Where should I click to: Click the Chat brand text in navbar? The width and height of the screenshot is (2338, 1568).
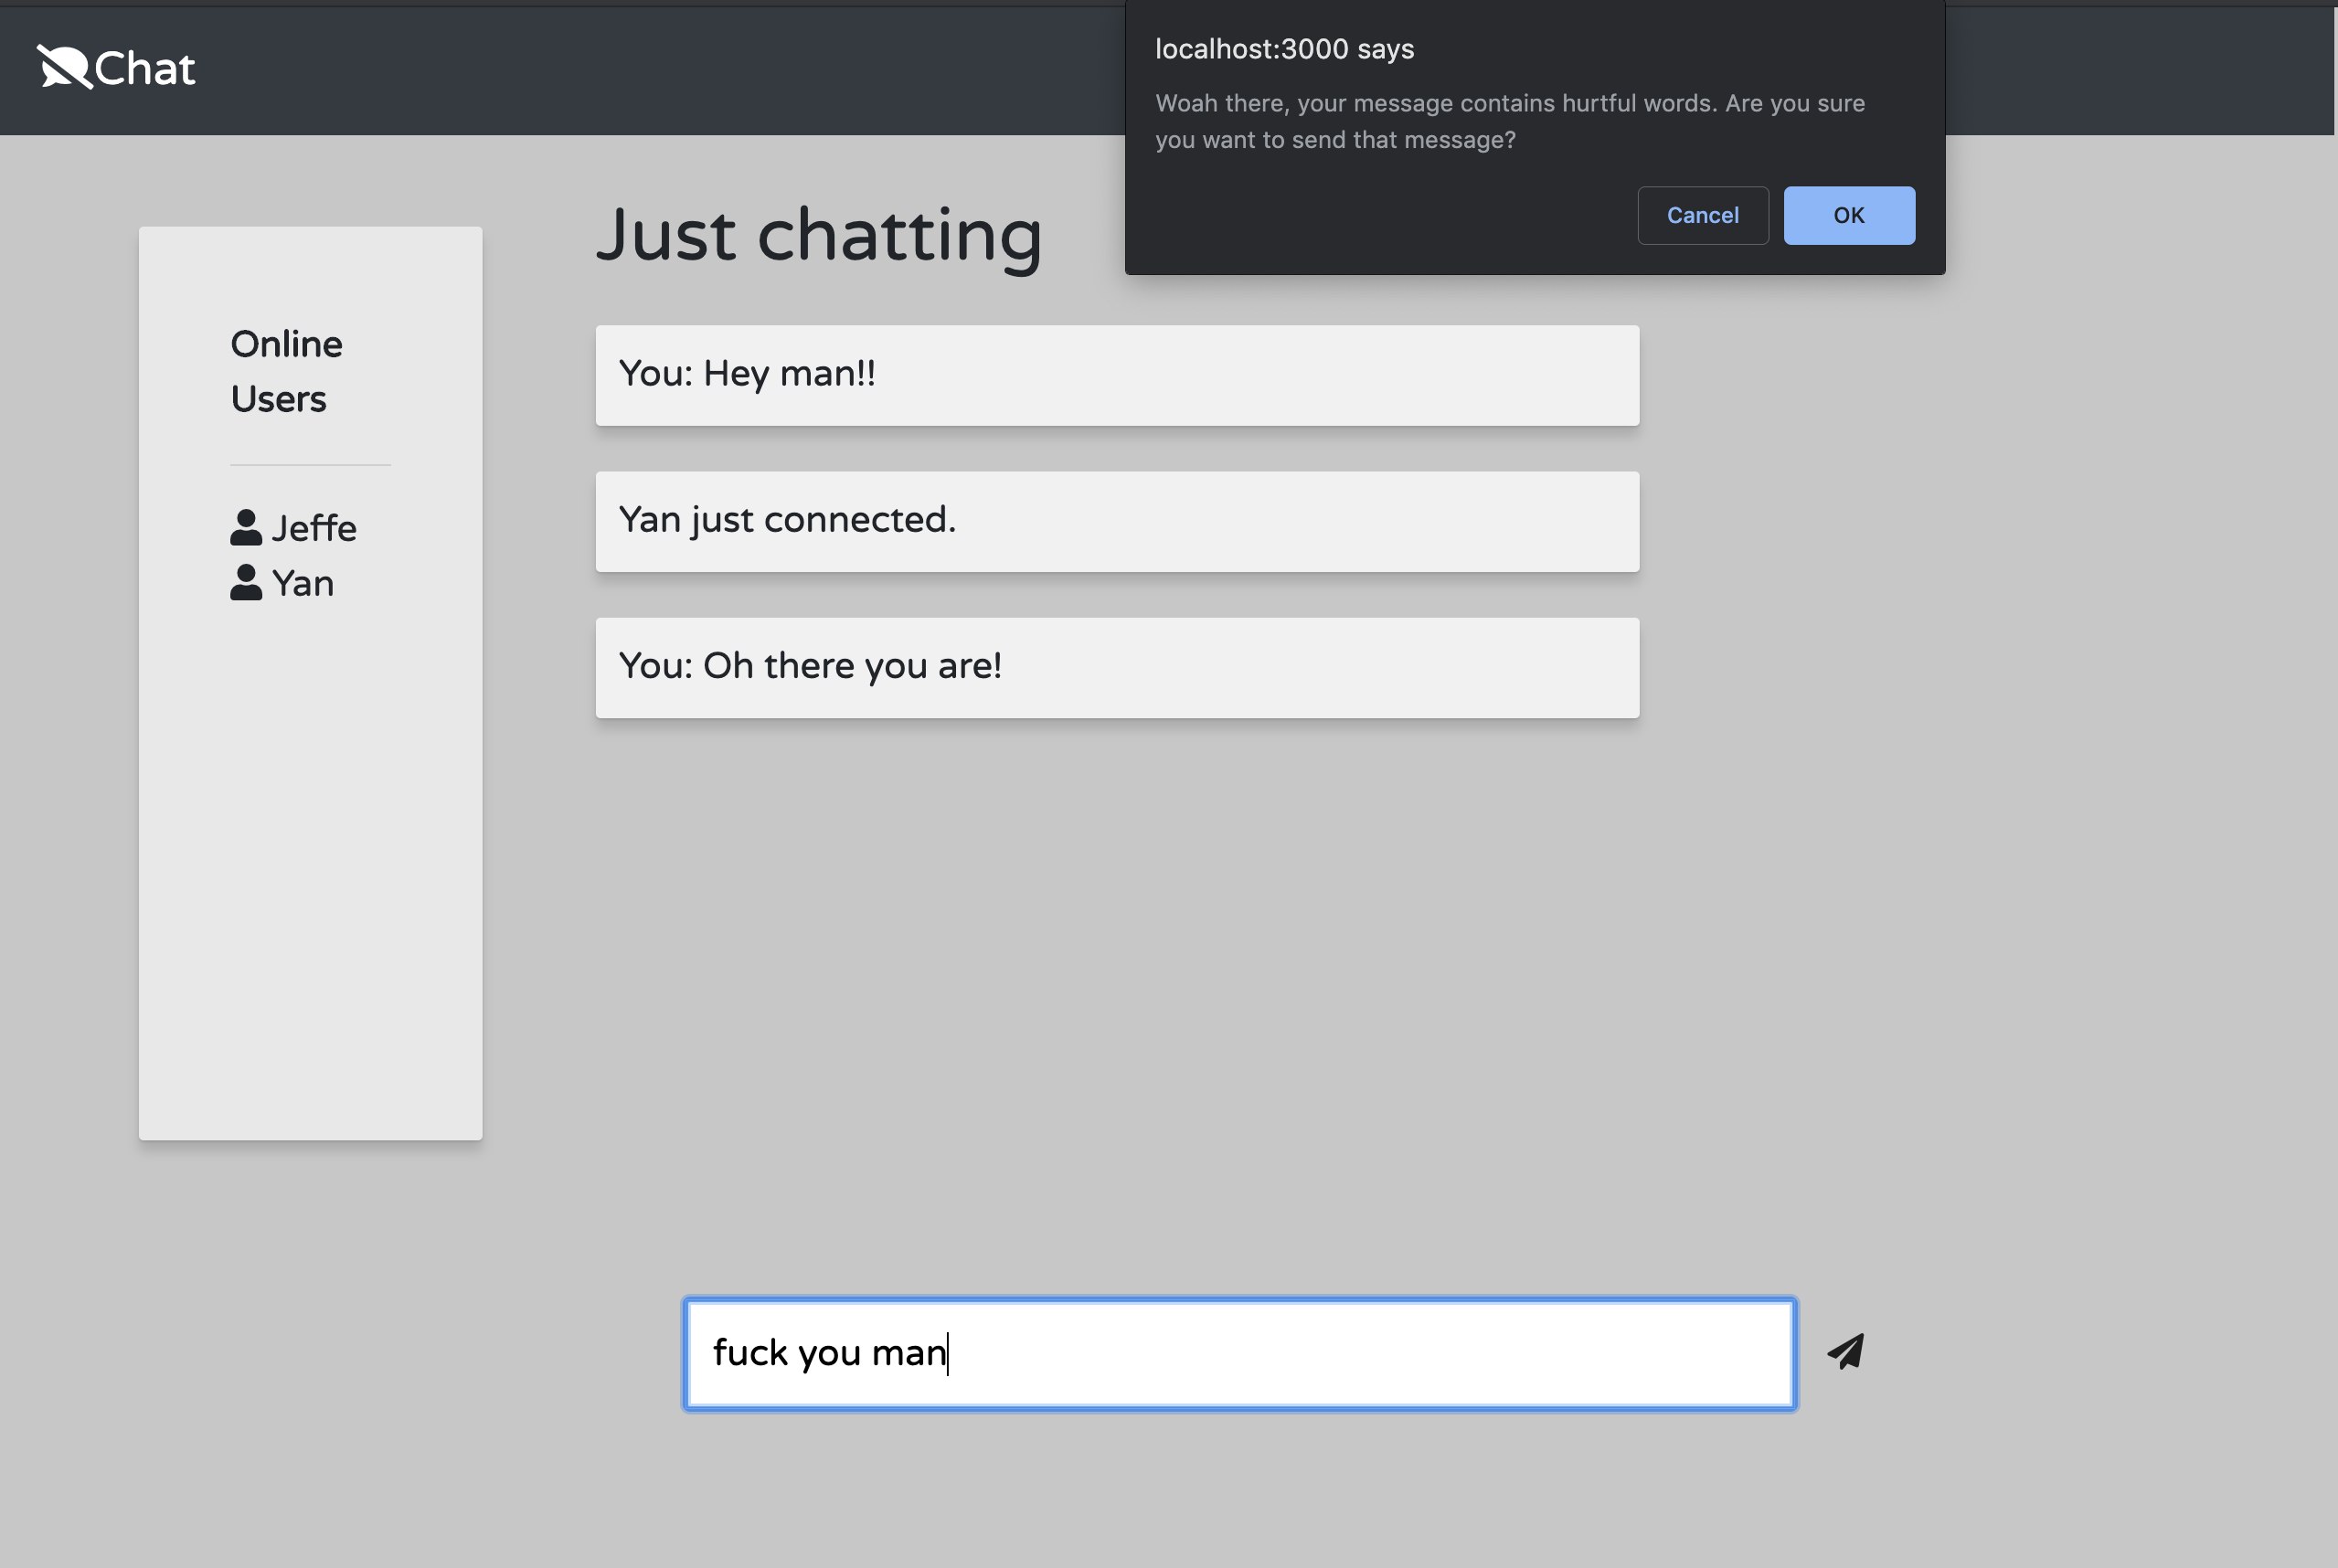(x=145, y=69)
